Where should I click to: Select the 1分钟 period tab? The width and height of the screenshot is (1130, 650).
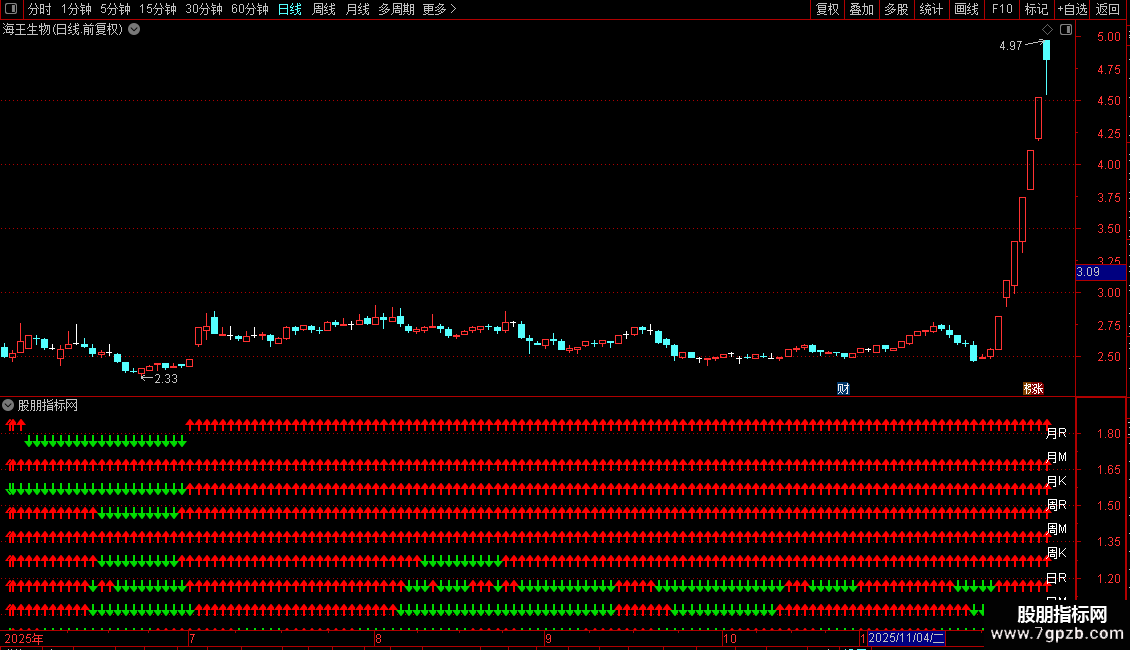[x=76, y=9]
